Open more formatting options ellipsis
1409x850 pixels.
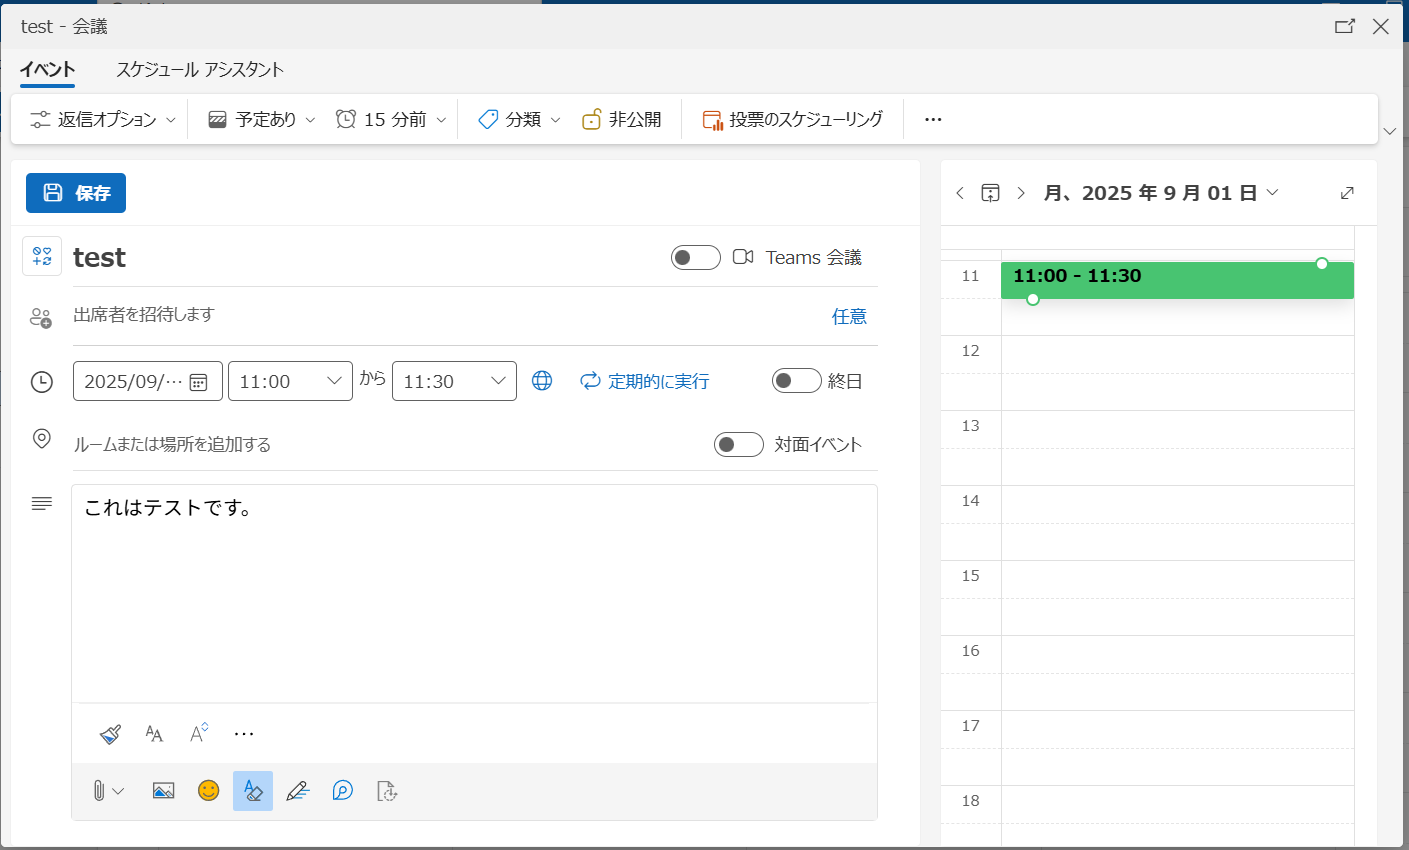point(244,734)
